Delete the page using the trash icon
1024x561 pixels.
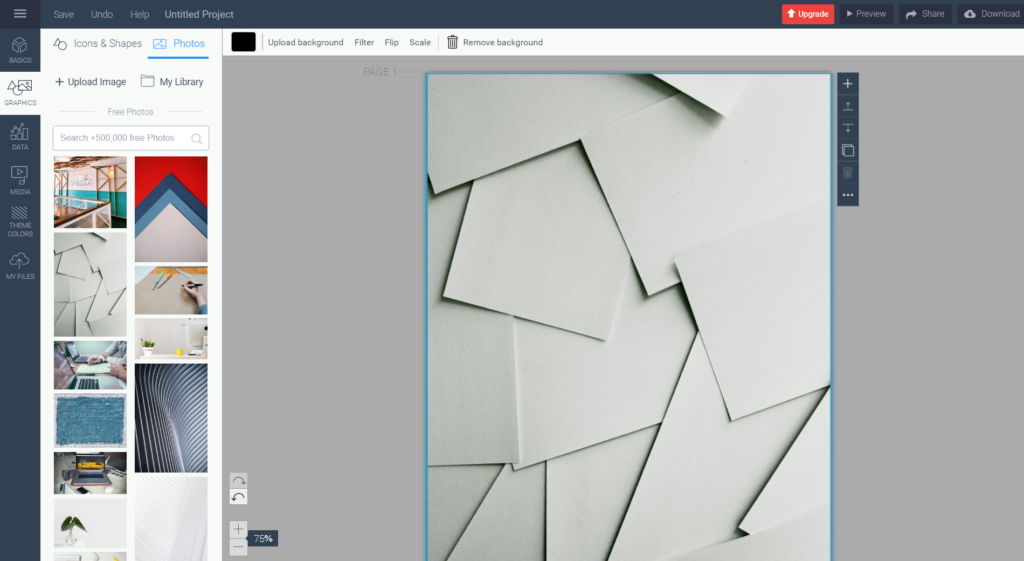[x=848, y=172]
